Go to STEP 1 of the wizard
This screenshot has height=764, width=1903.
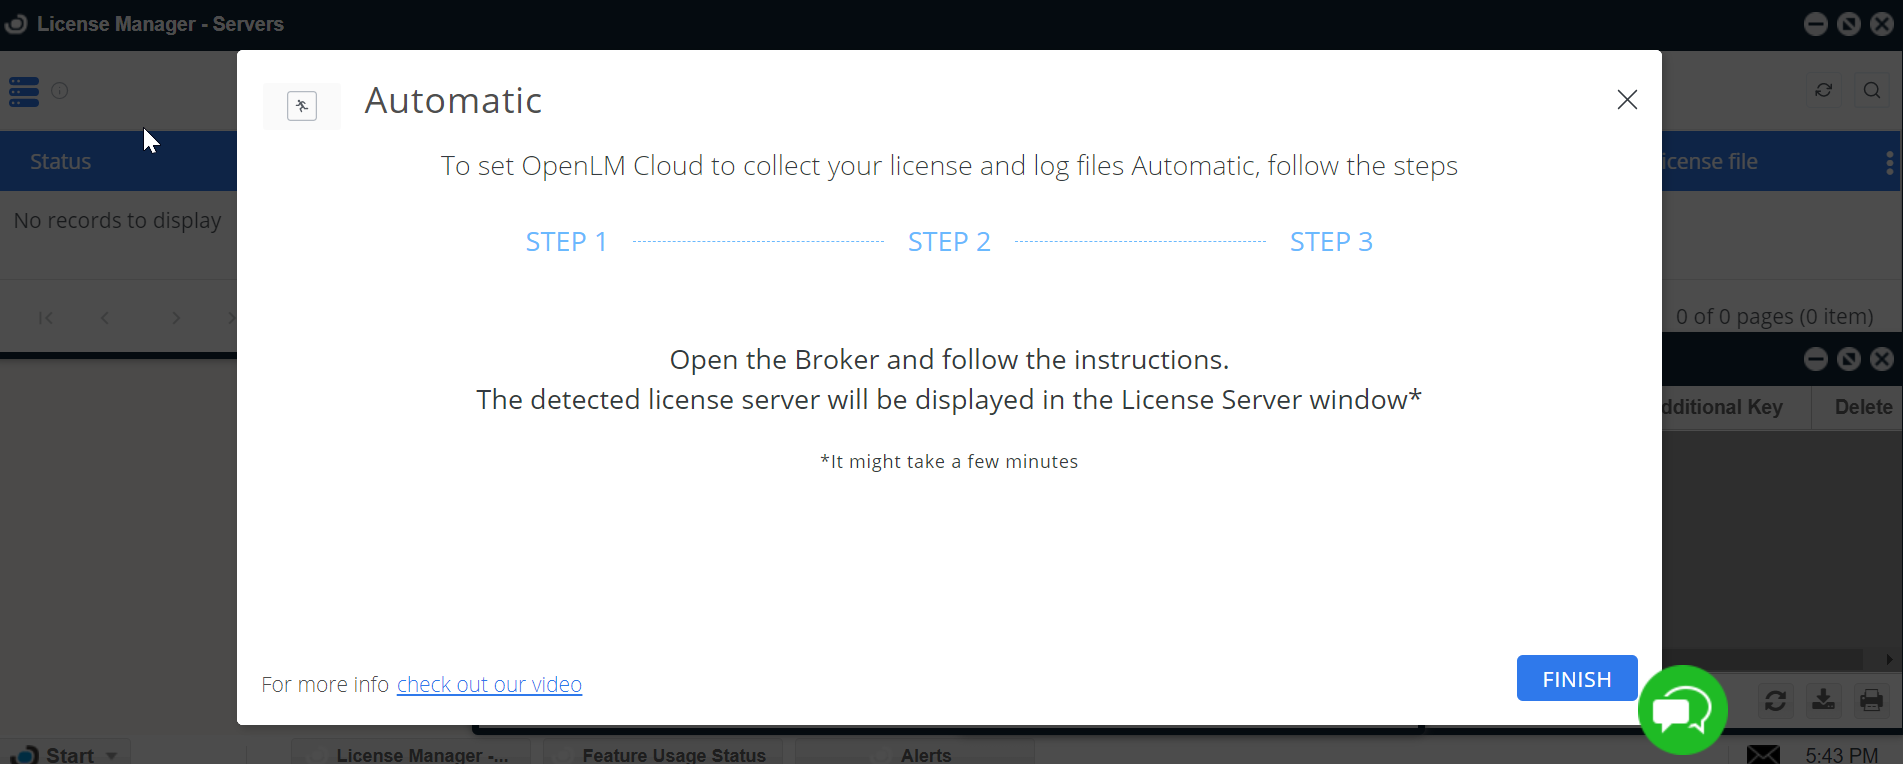coord(566,242)
